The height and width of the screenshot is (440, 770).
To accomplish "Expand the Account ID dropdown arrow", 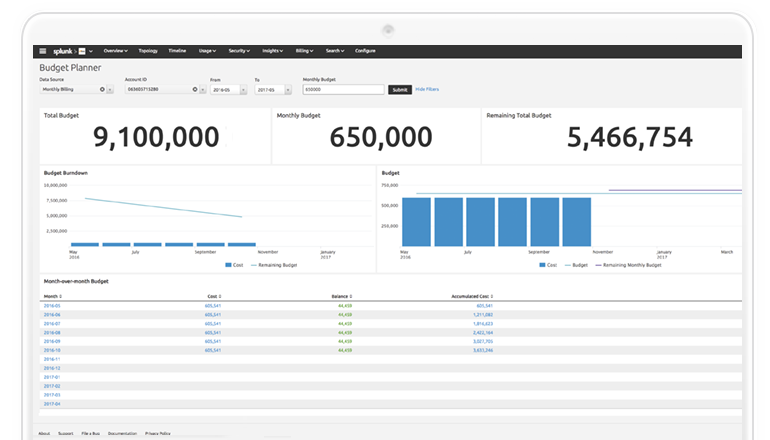I will pos(202,89).
